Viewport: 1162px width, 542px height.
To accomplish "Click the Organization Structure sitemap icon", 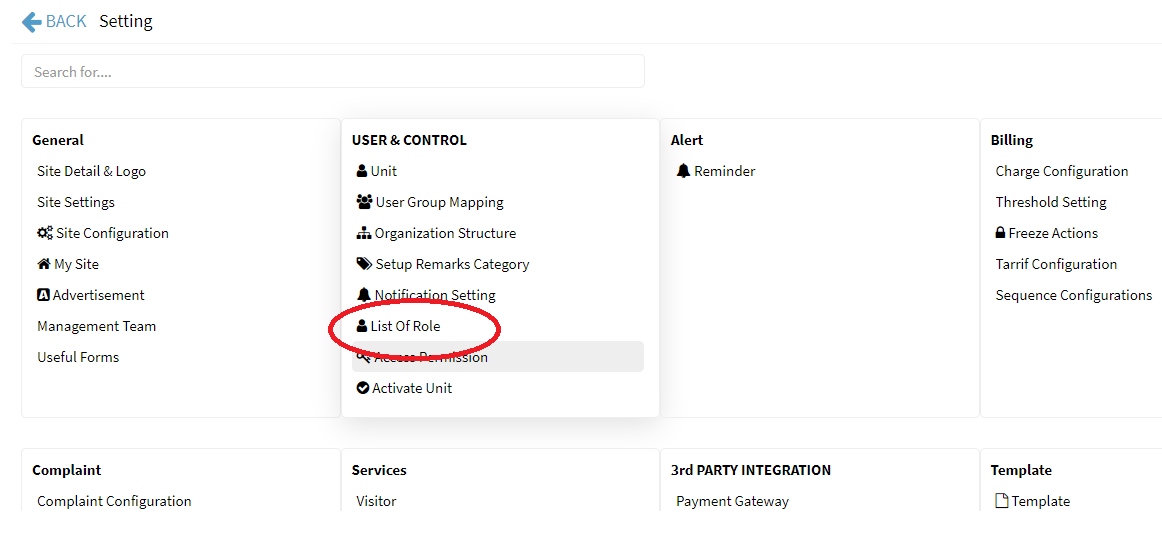I will pyautogui.click(x=363, y=233).
